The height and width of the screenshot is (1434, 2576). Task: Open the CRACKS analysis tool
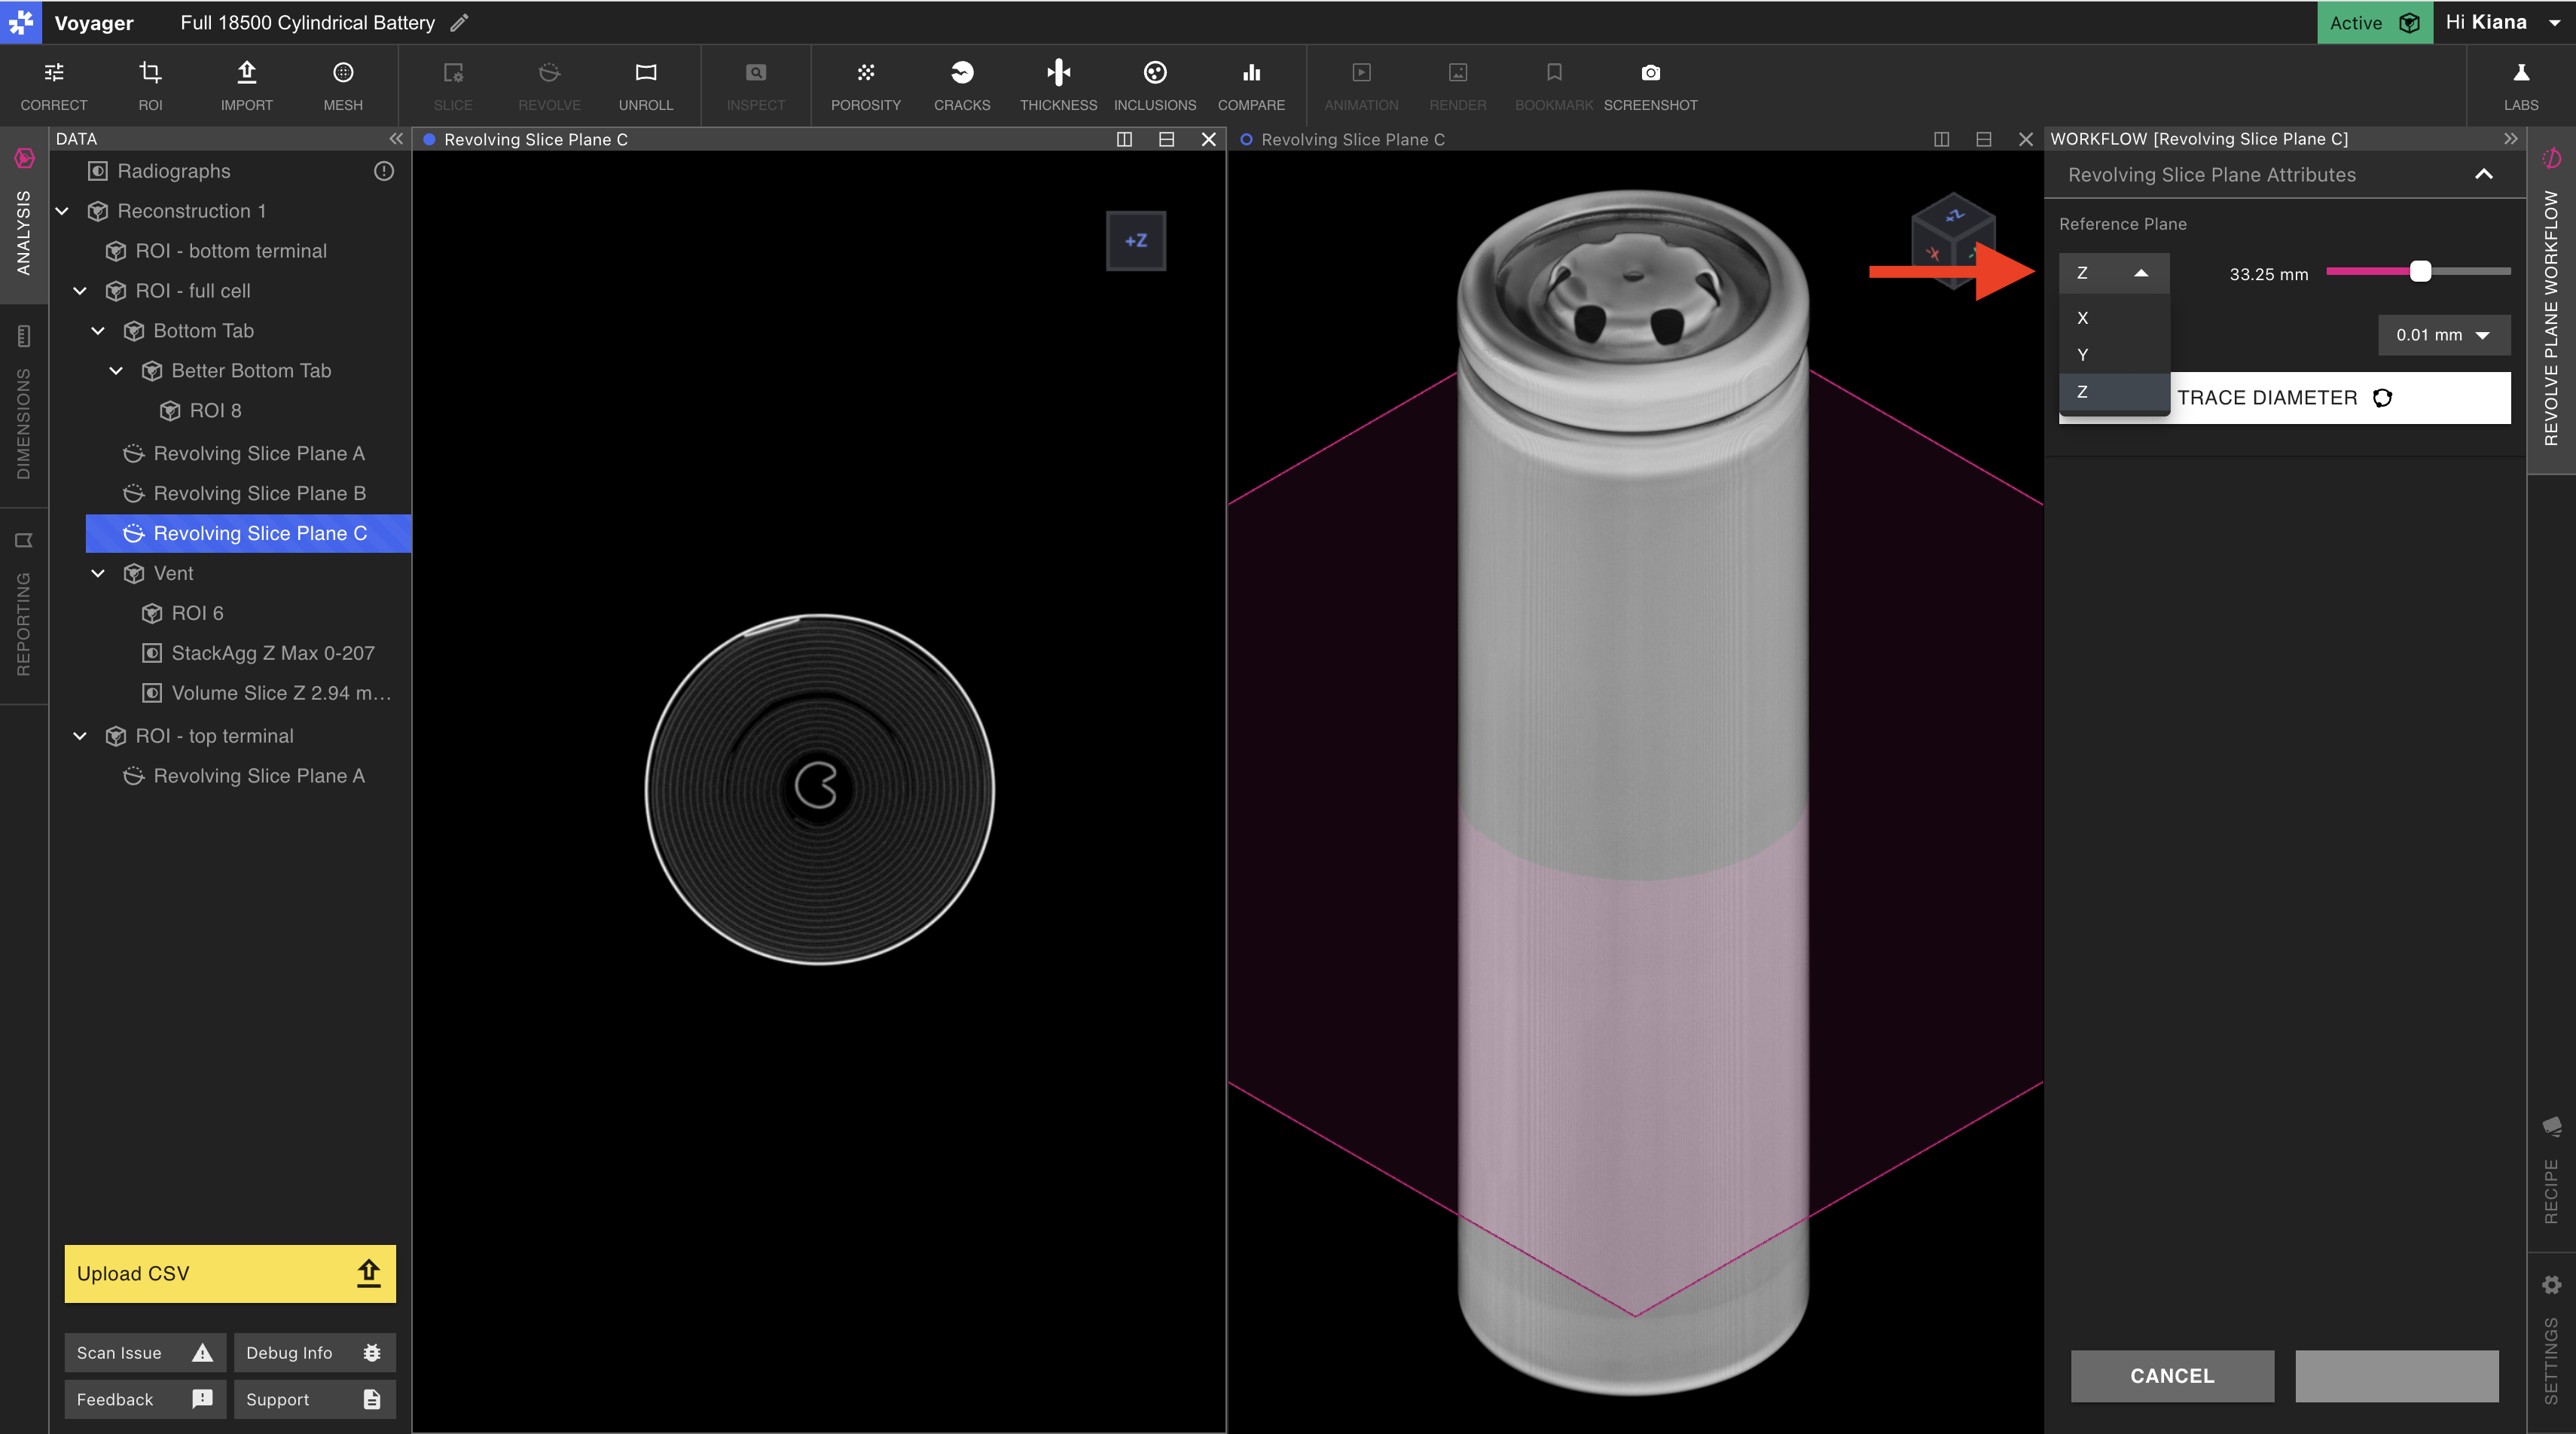coord(962,86)
